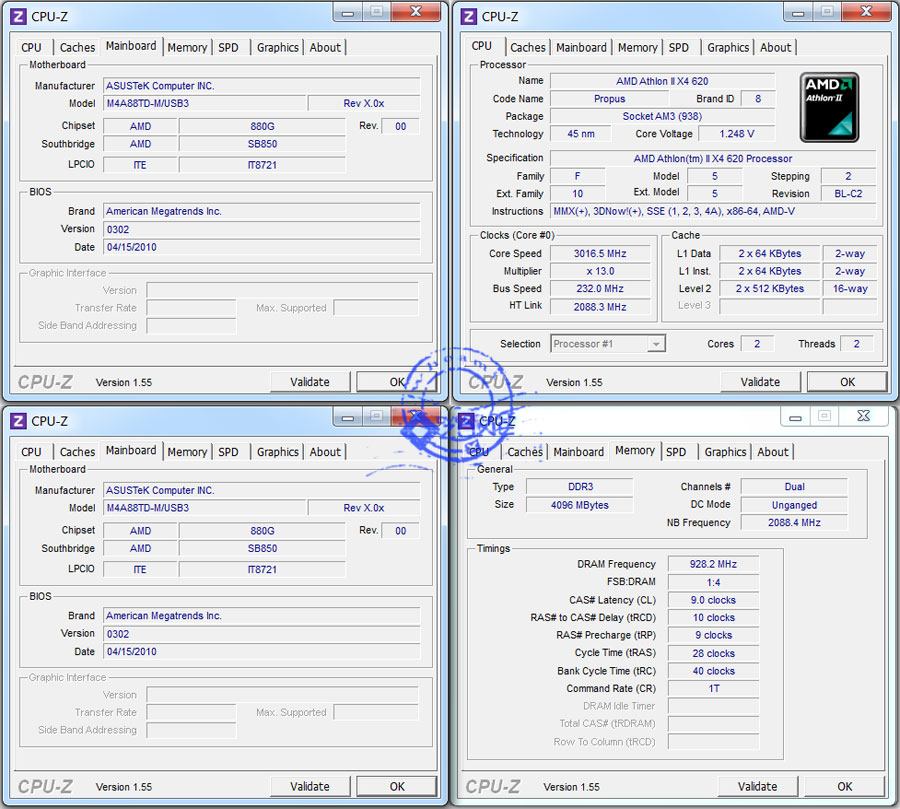Viewport: 900px width, 809px height.
Task: Open About tab in bottom-left window
Action: click(x=325, y=452)
